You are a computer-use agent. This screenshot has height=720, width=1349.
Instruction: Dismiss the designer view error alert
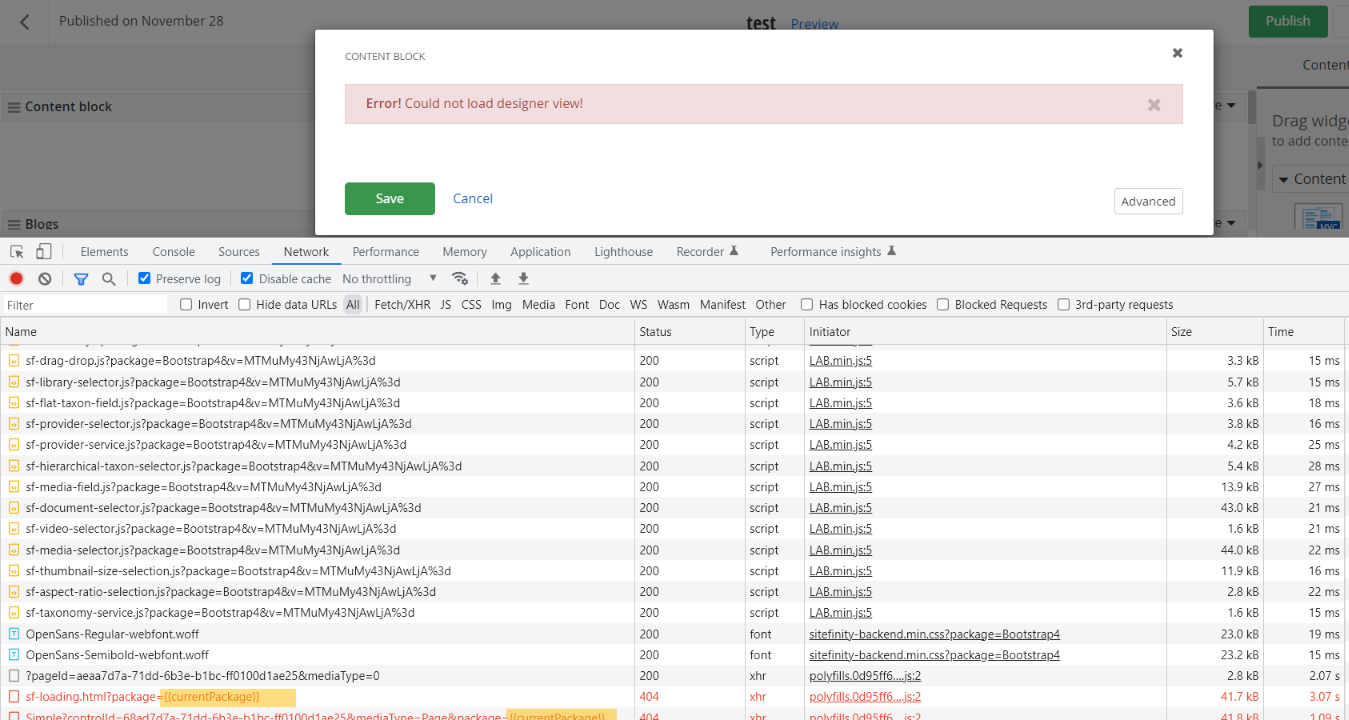click(1154, 104)
